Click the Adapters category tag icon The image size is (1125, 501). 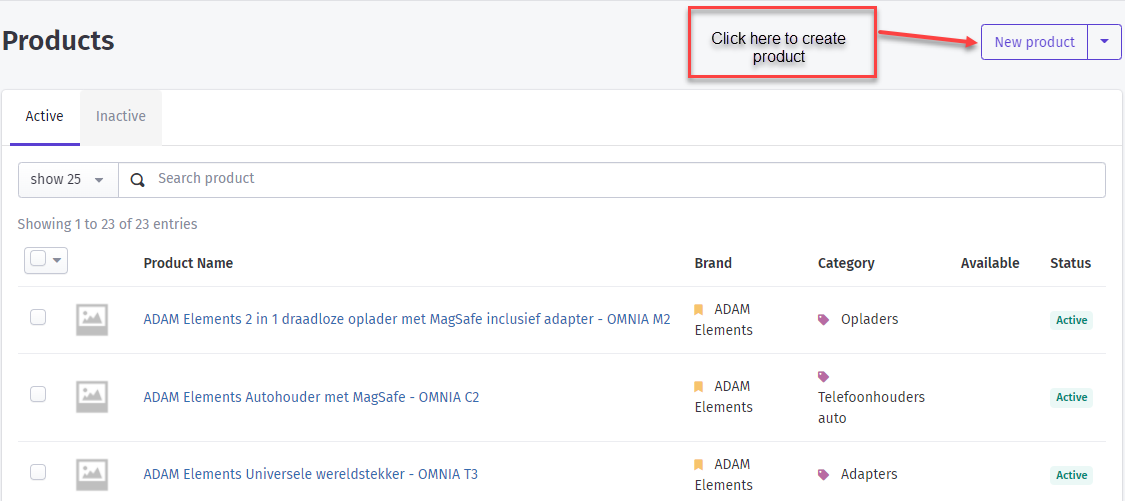pos(824,474)
